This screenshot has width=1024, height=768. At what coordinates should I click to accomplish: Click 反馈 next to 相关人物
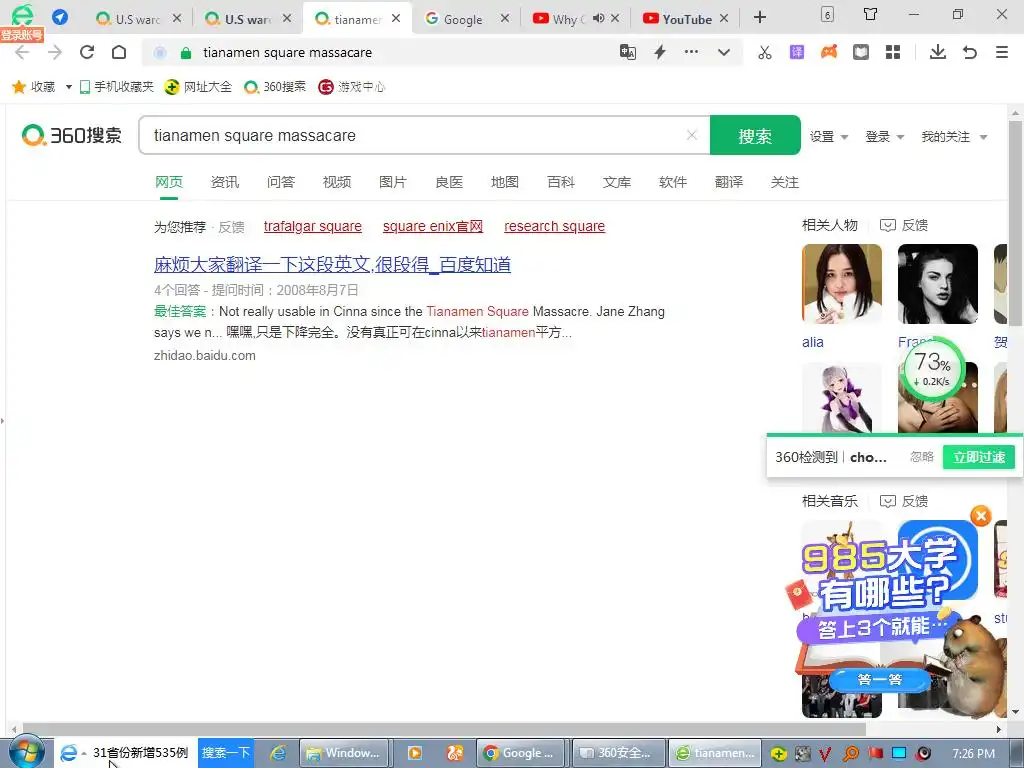(904, 225)
